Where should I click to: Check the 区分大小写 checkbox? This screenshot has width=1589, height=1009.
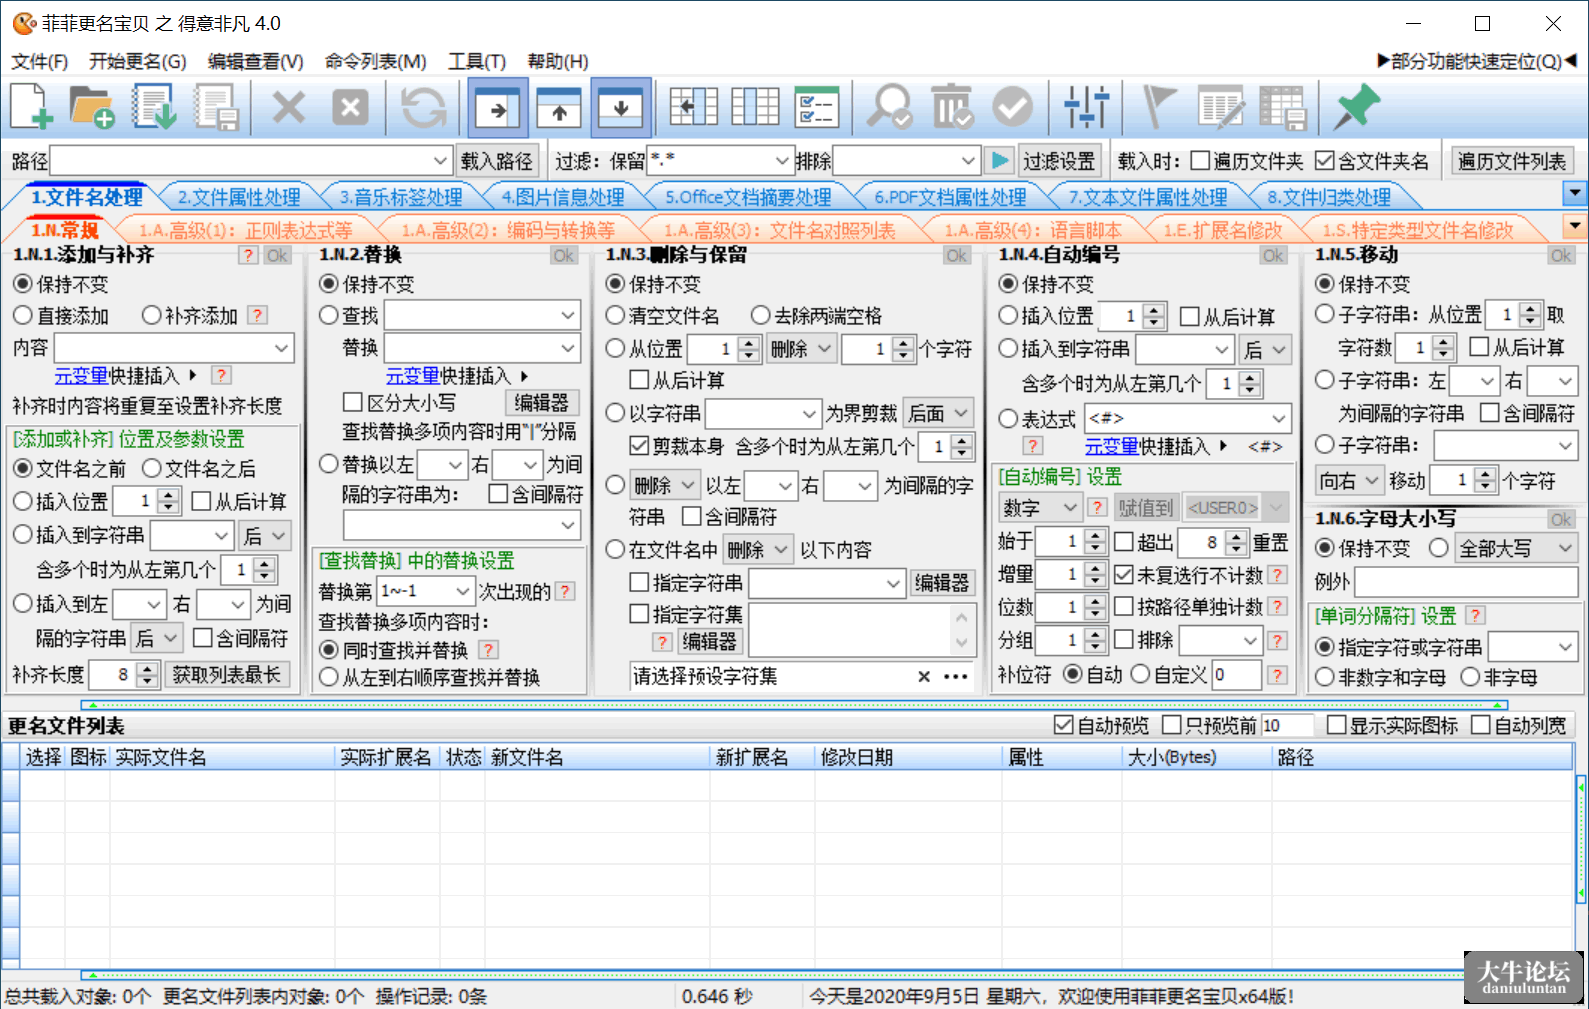[x=352, y=402]
